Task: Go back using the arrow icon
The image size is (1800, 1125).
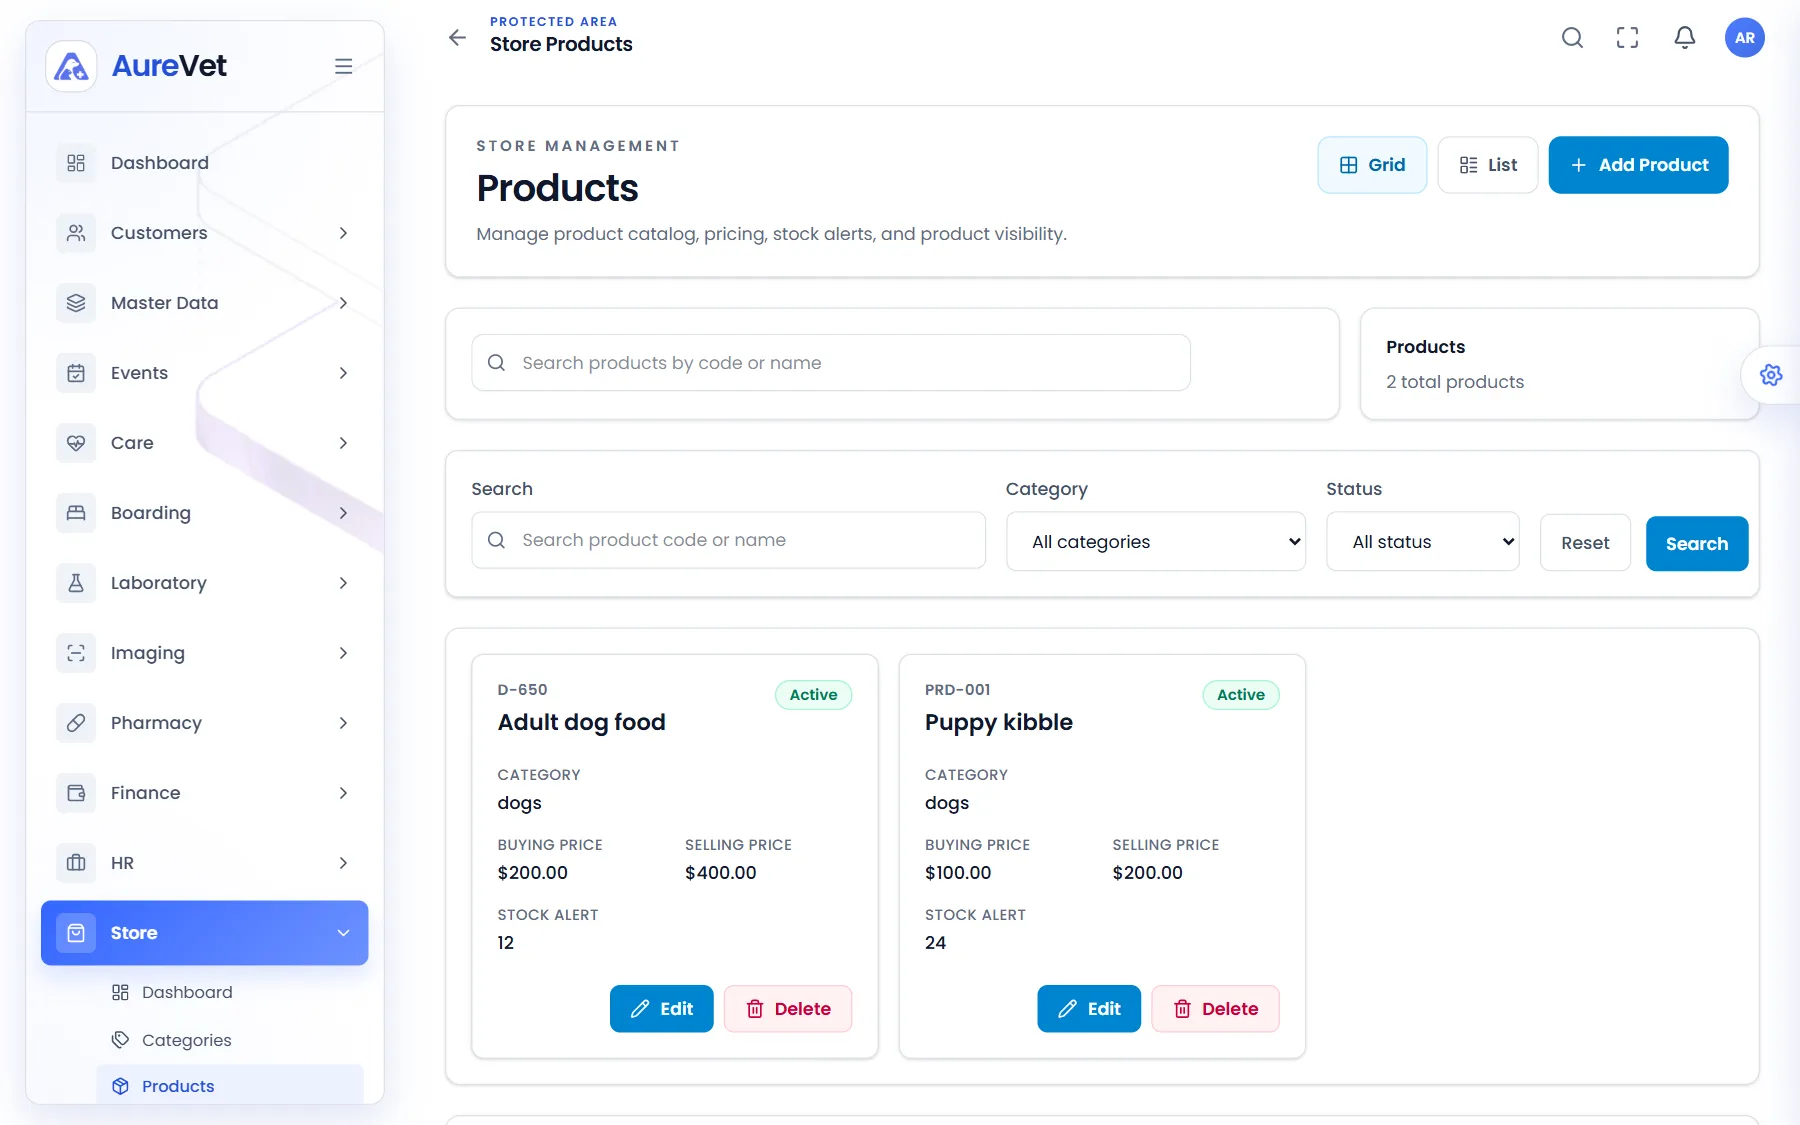Action: (457, 38)
